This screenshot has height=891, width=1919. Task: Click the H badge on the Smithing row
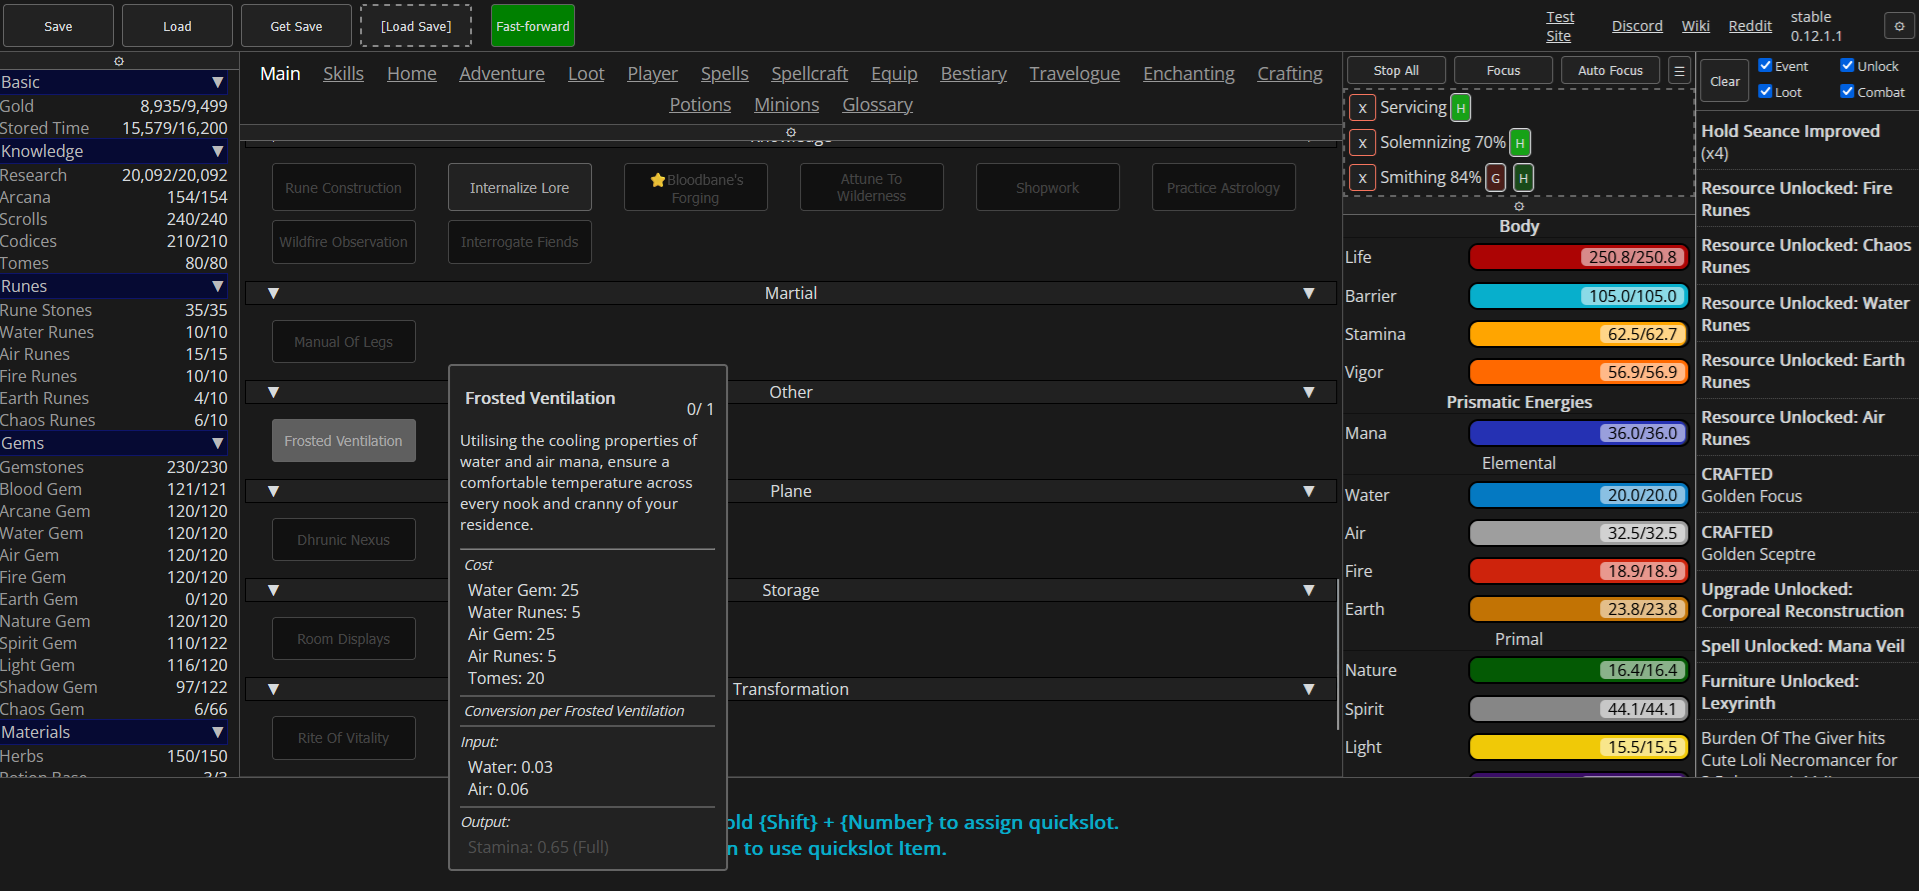click(1523, 178)
